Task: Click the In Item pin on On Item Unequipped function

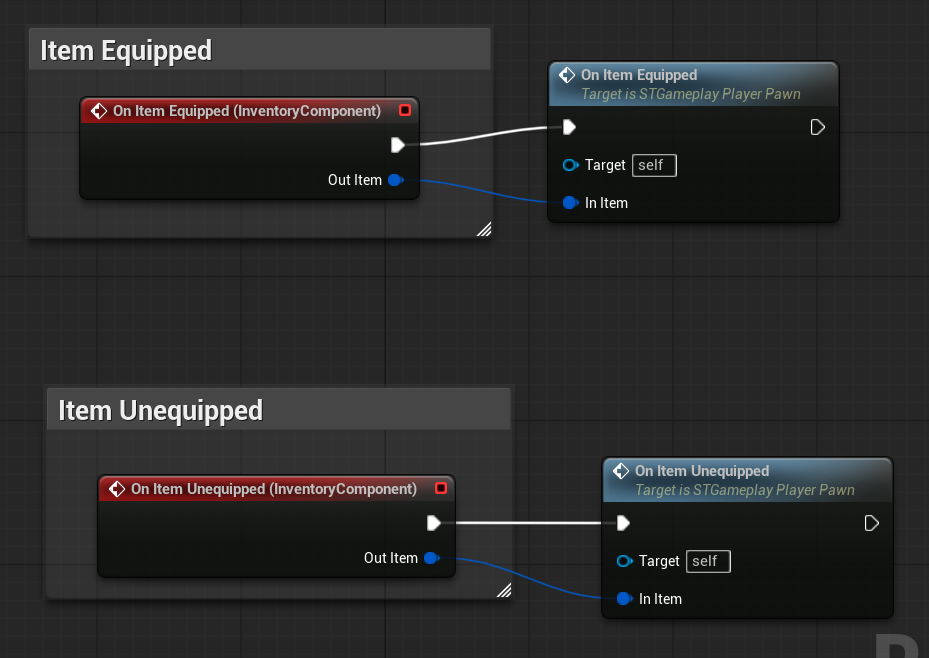Action: pos(624,599)
